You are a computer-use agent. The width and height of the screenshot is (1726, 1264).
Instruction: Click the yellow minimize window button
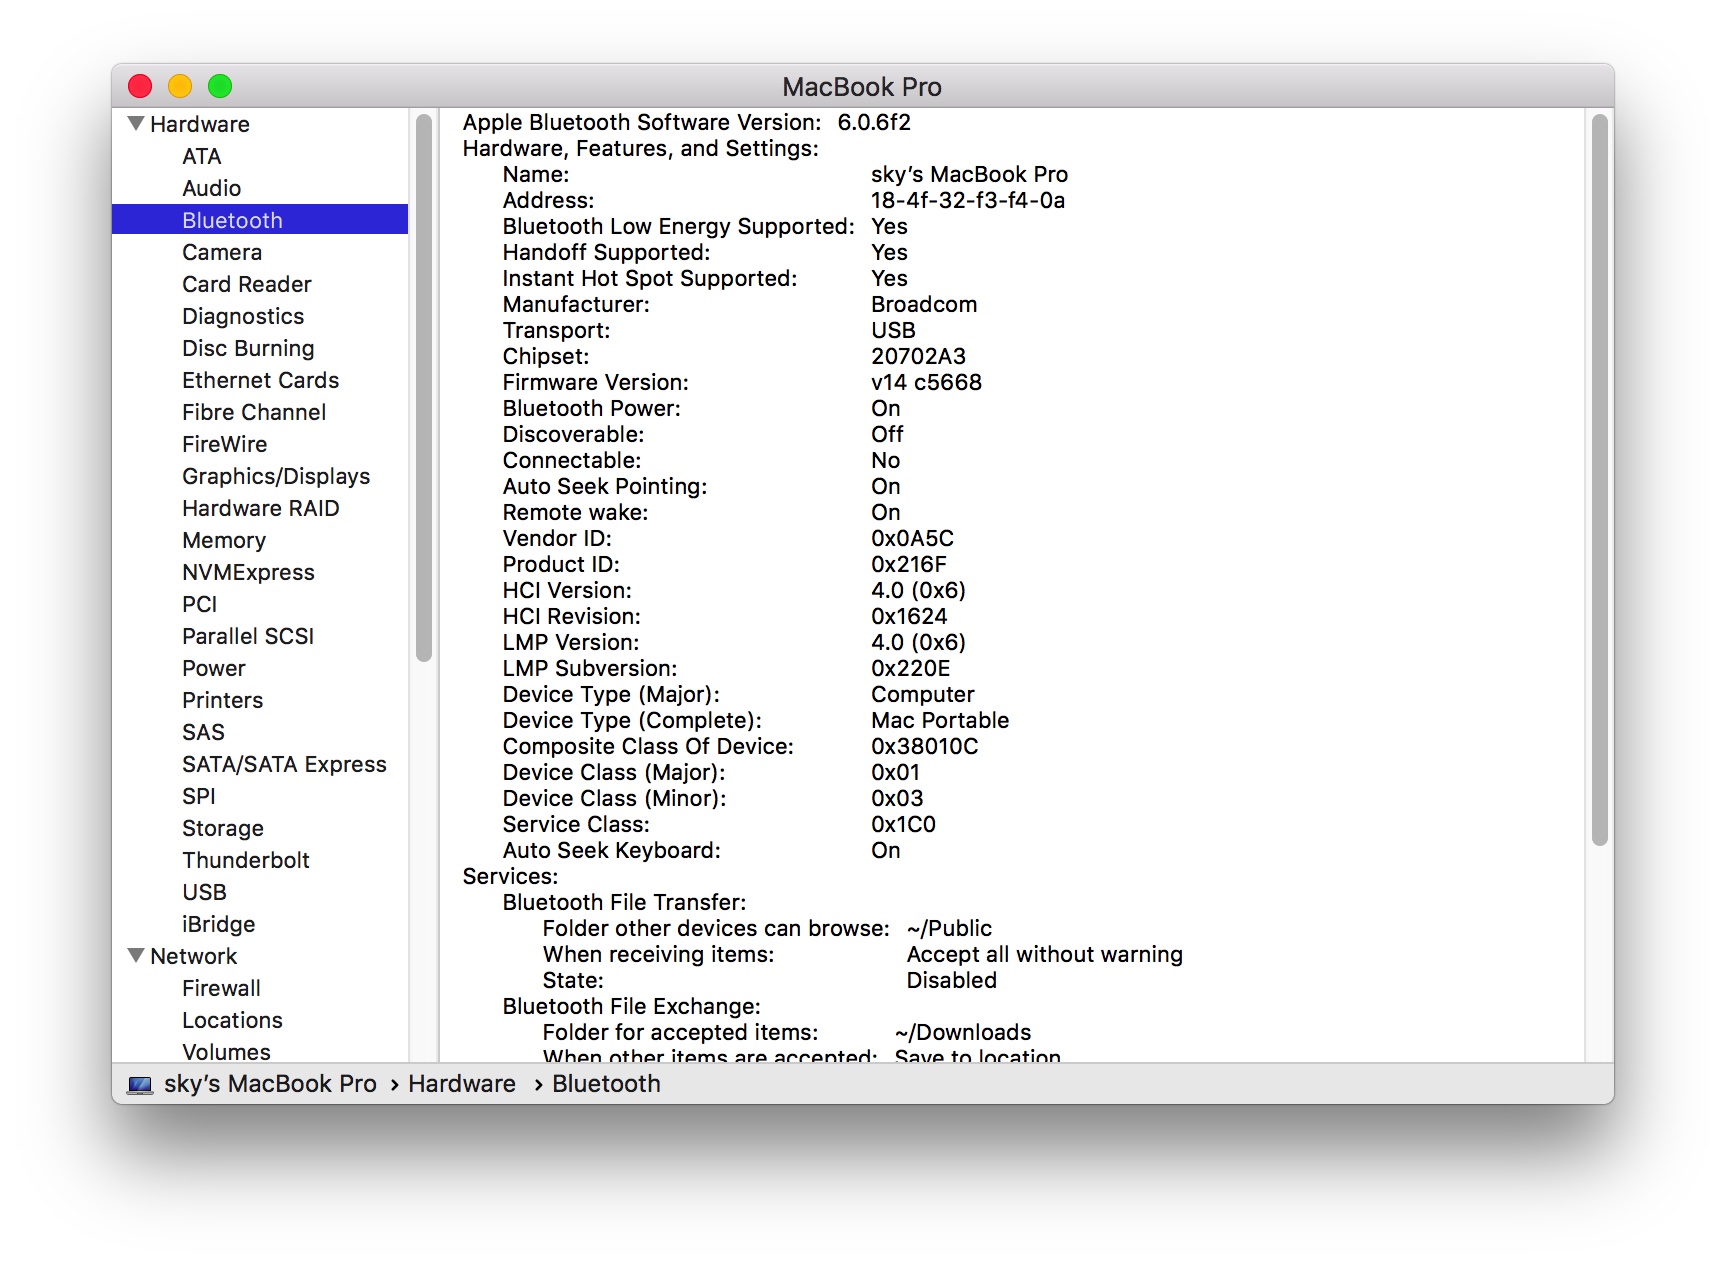180,86
